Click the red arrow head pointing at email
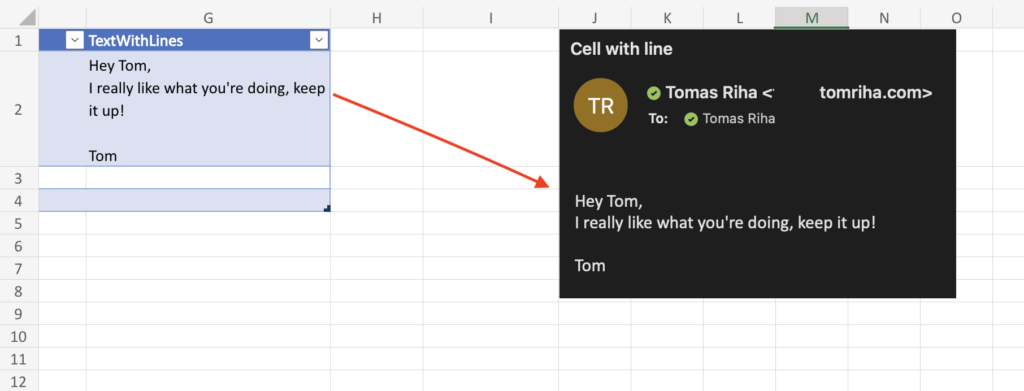 543,182
